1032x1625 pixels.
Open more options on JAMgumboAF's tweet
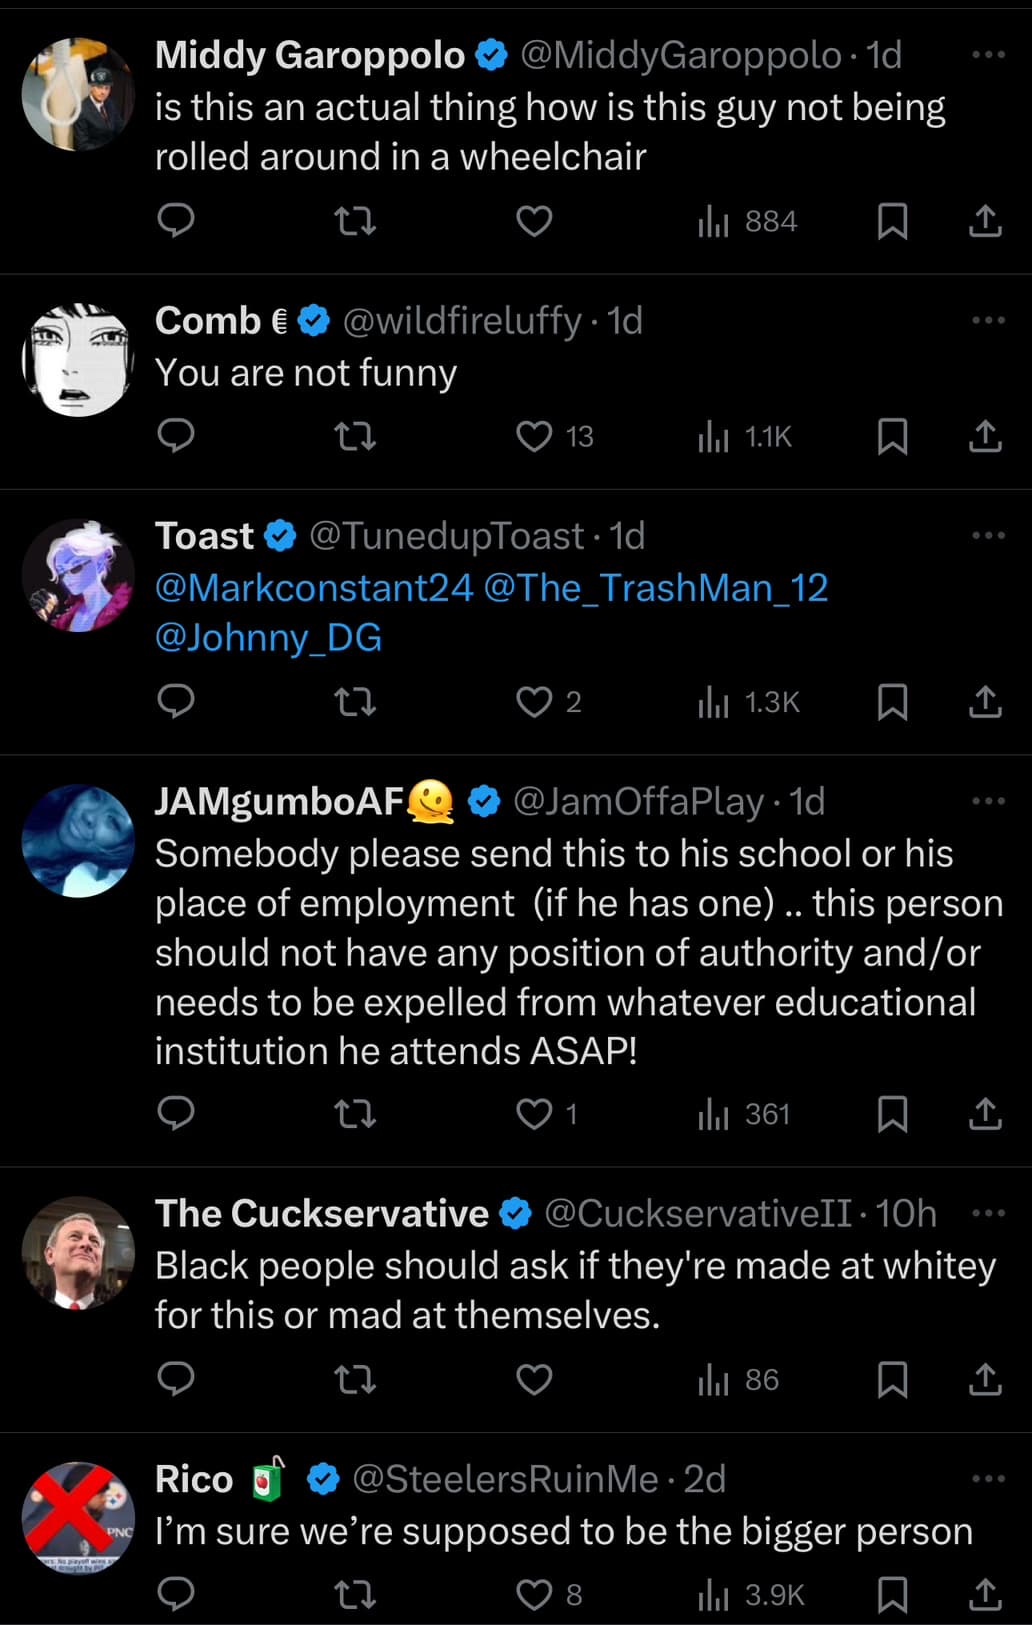[988, 801]
